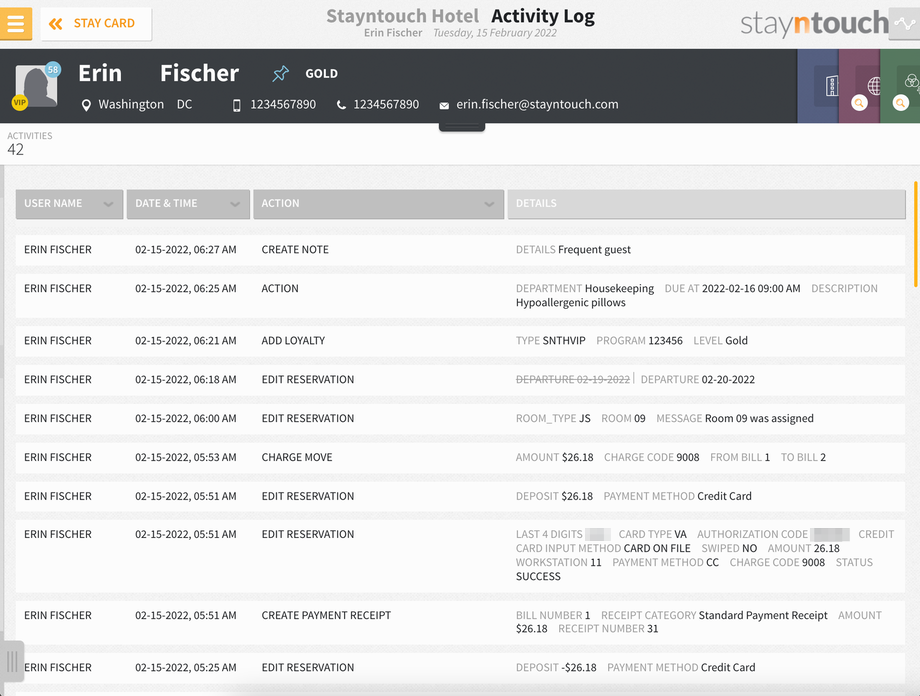920x696 pixels.
Task: Click DEPOSIT -$26.18 detail
Action: click(x=556, y=668)
